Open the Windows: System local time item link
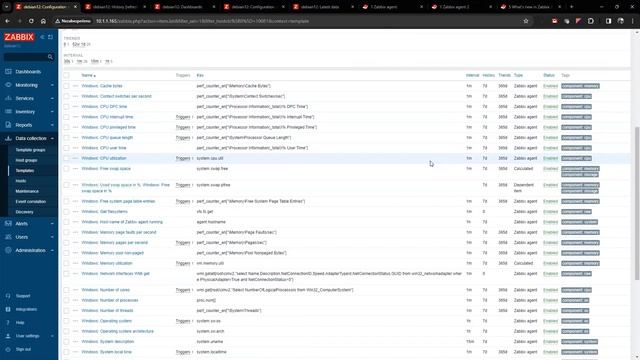Viewport: 640px width, 360px height. tap(106, 352)
